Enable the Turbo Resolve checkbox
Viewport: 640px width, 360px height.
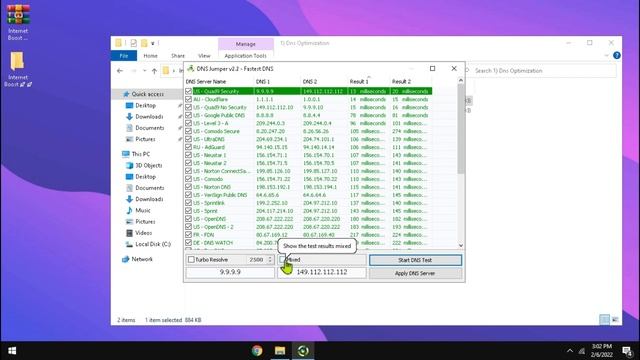coord(191,260)
